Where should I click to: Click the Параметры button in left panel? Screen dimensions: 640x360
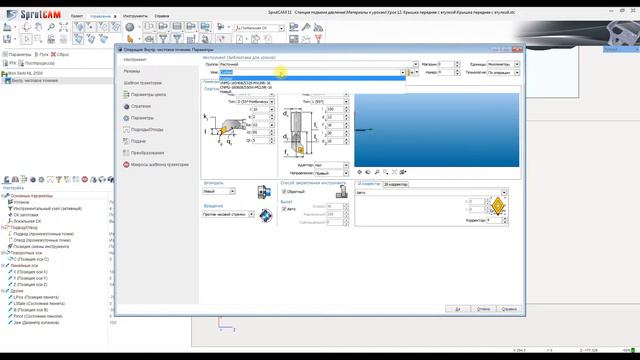[17, 54]
